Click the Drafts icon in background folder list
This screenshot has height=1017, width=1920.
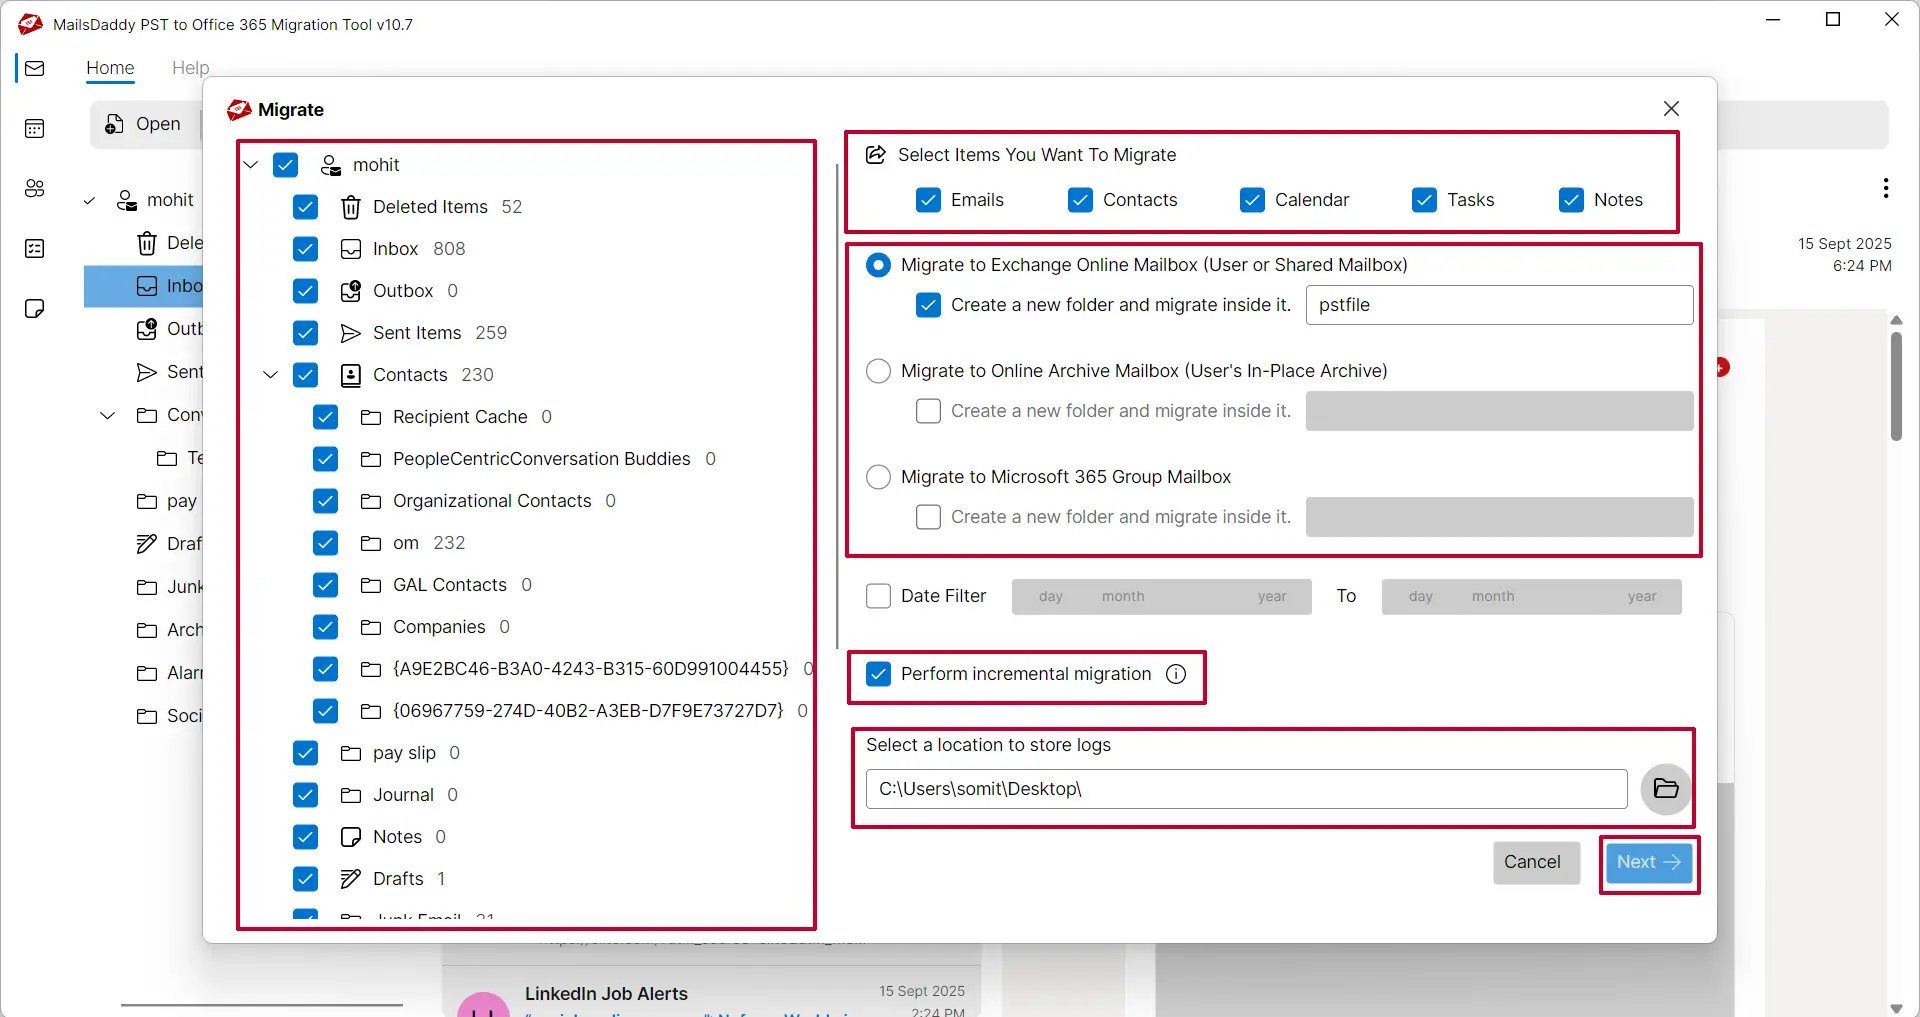[x=147, y=544]
